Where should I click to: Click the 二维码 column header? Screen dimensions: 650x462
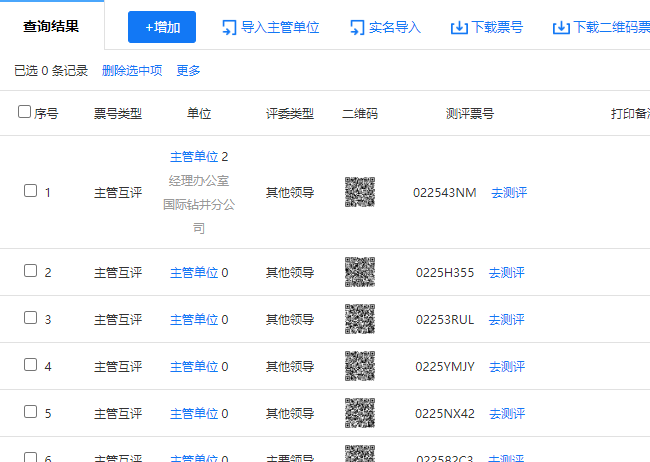pyautogui.click(x=360, y=113)
